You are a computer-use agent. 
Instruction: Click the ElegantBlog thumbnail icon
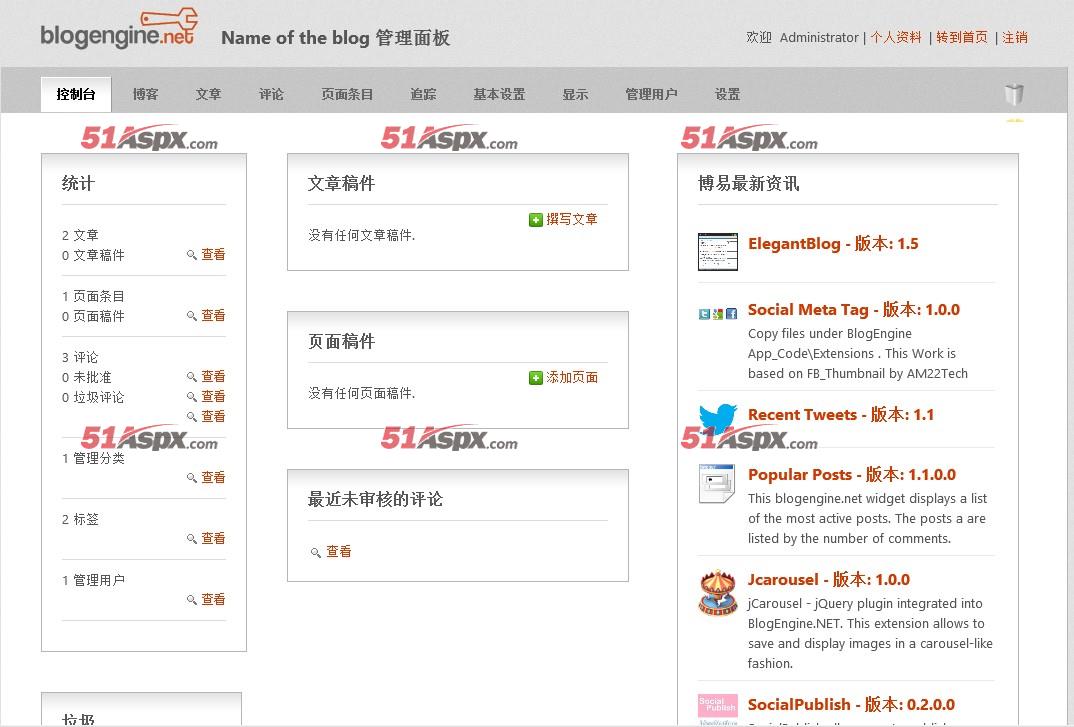click(x=717, y=251)
